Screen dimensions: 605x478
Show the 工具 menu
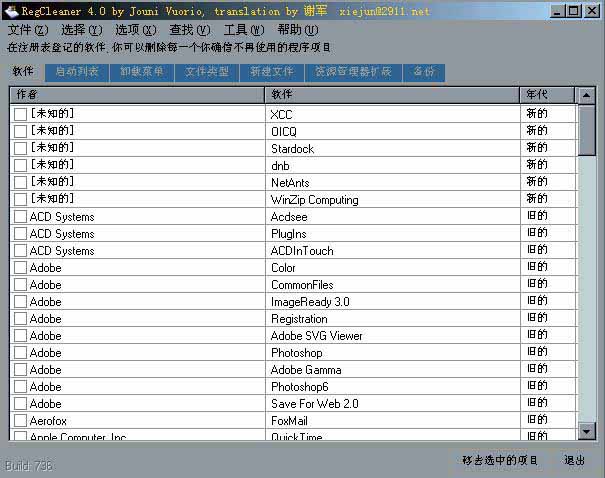(243, 30)
